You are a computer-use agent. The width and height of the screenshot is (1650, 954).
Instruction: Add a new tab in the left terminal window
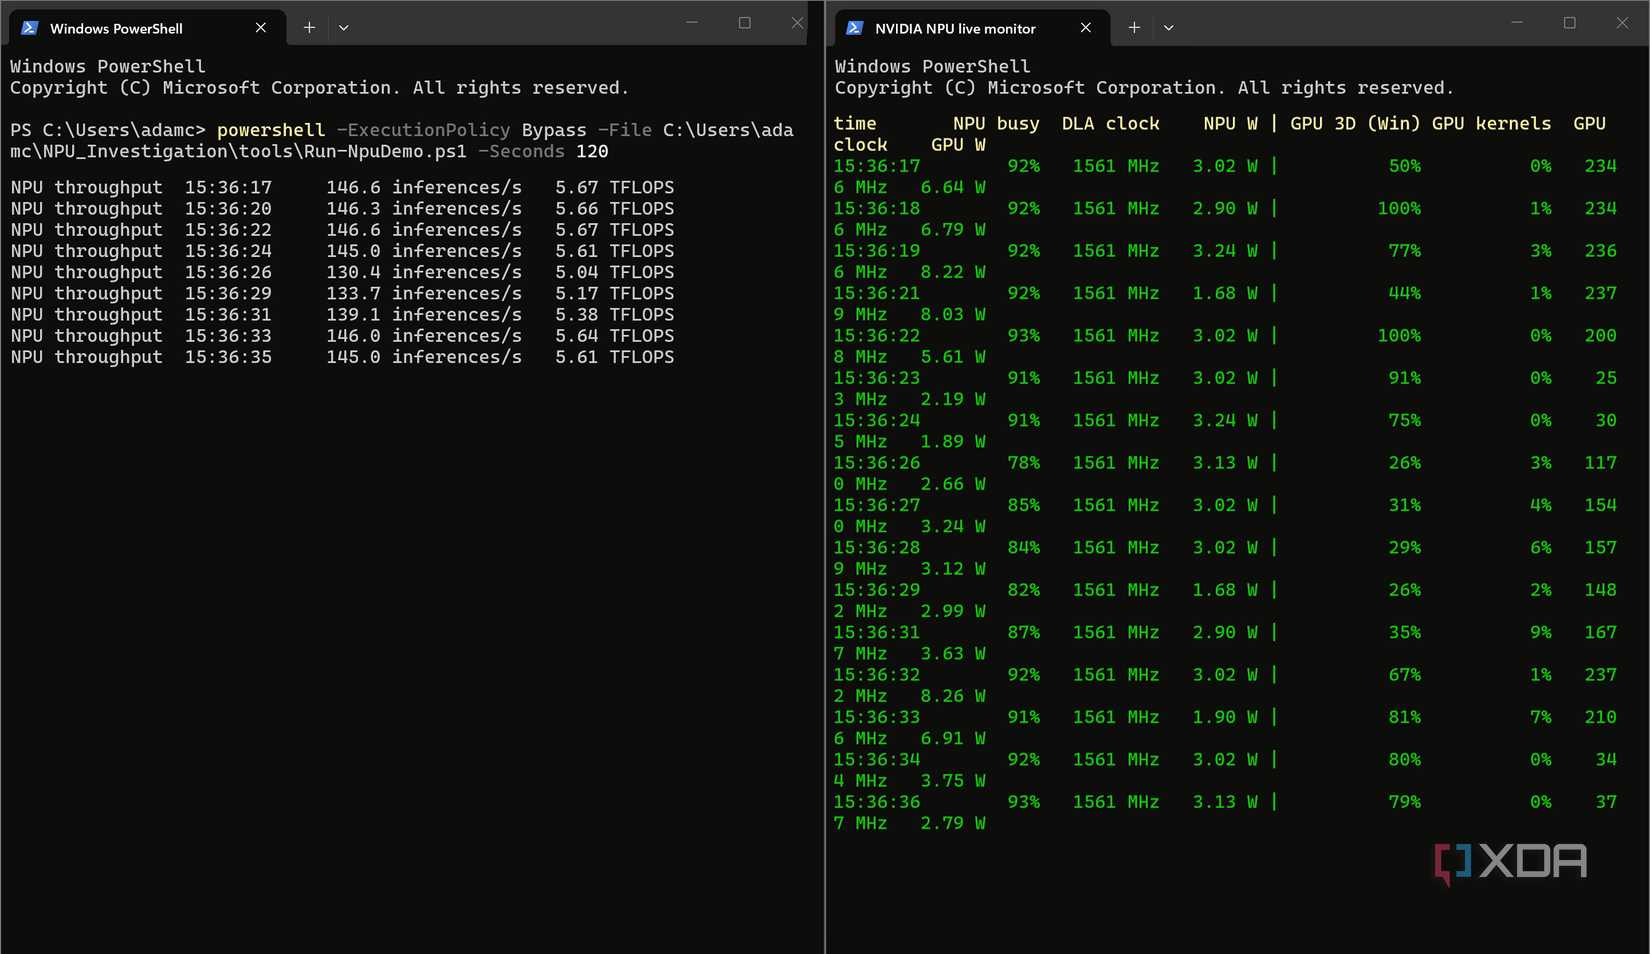(x=309, y=28)
